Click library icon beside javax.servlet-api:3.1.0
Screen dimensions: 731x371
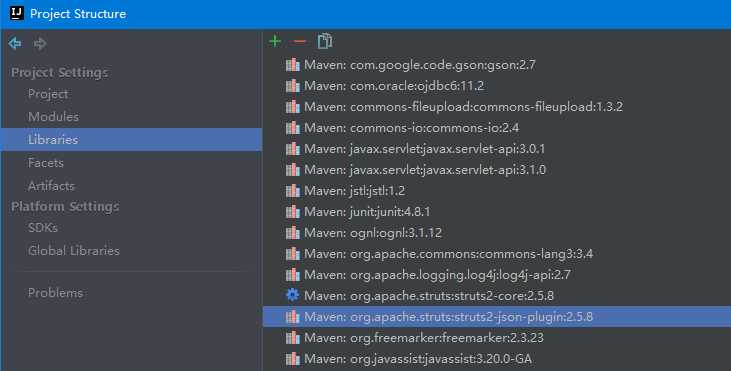point(292,170)
